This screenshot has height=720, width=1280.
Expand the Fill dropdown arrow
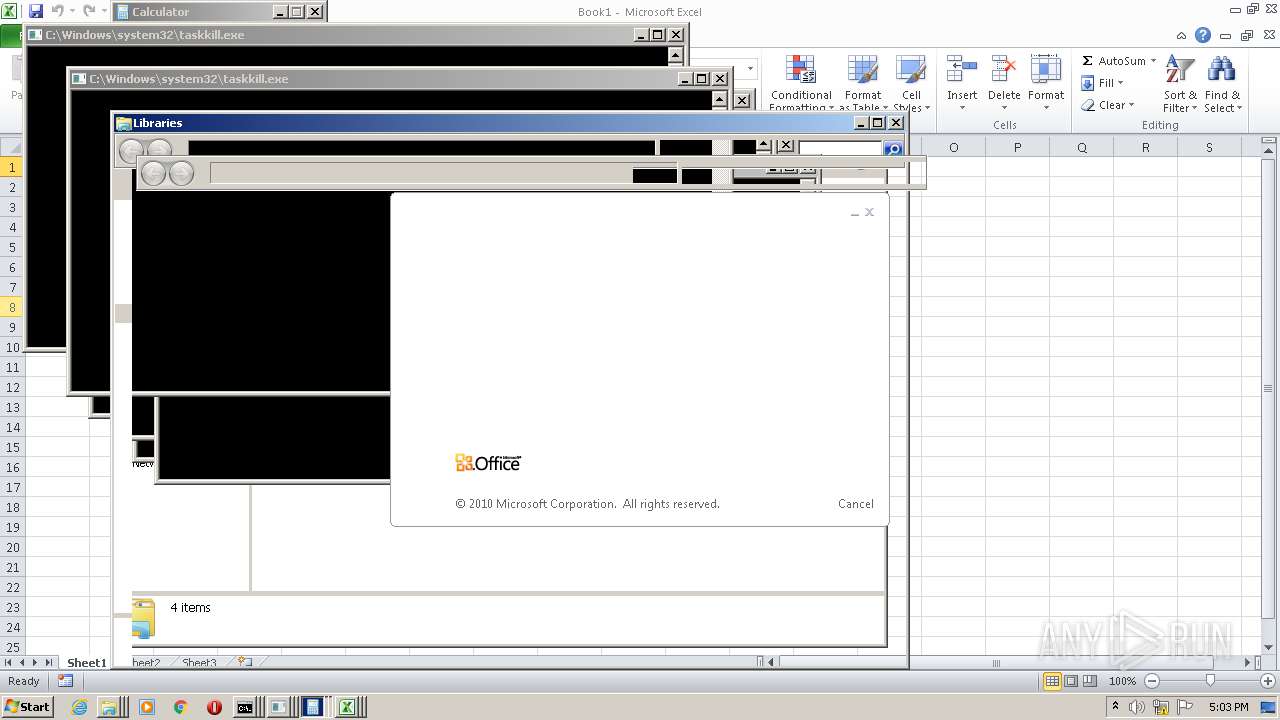click(1120, 83)
